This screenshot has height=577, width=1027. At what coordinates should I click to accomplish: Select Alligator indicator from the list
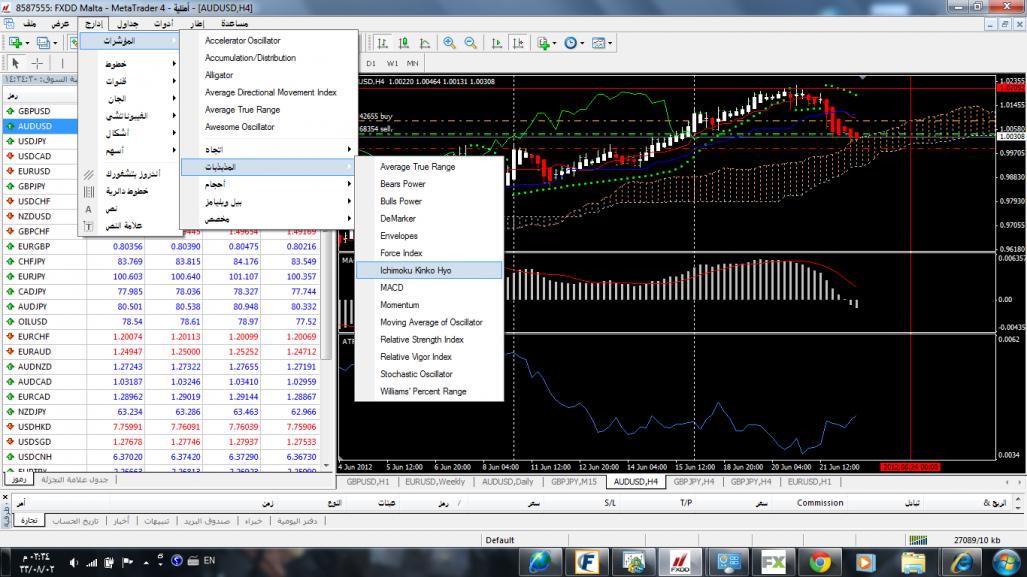(219, 75)
